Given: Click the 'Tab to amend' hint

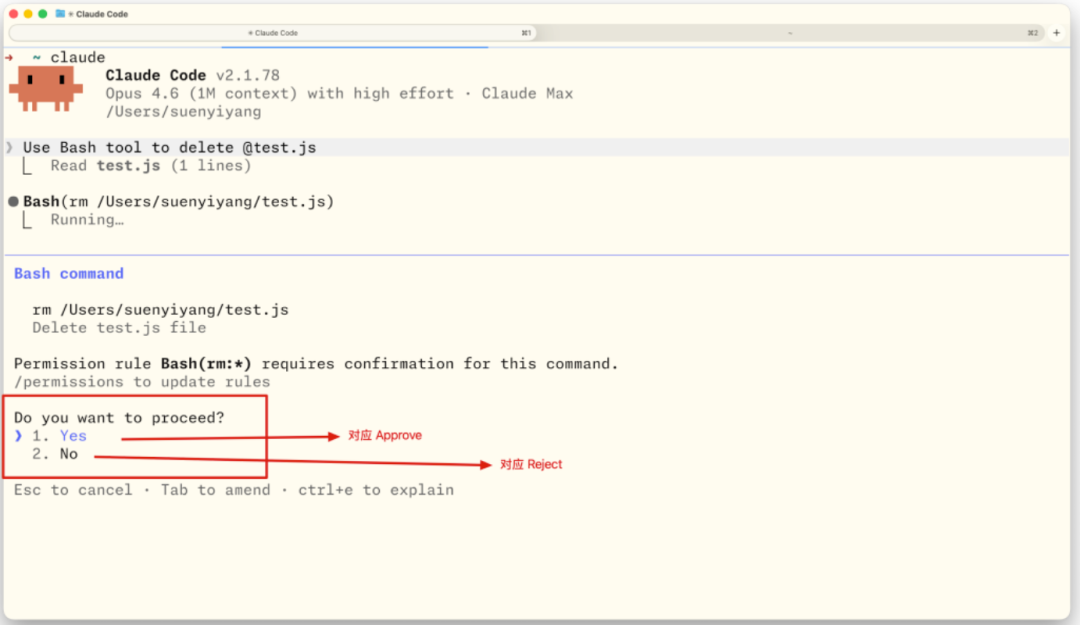Looking at the screenshot, I should [216, 490].
